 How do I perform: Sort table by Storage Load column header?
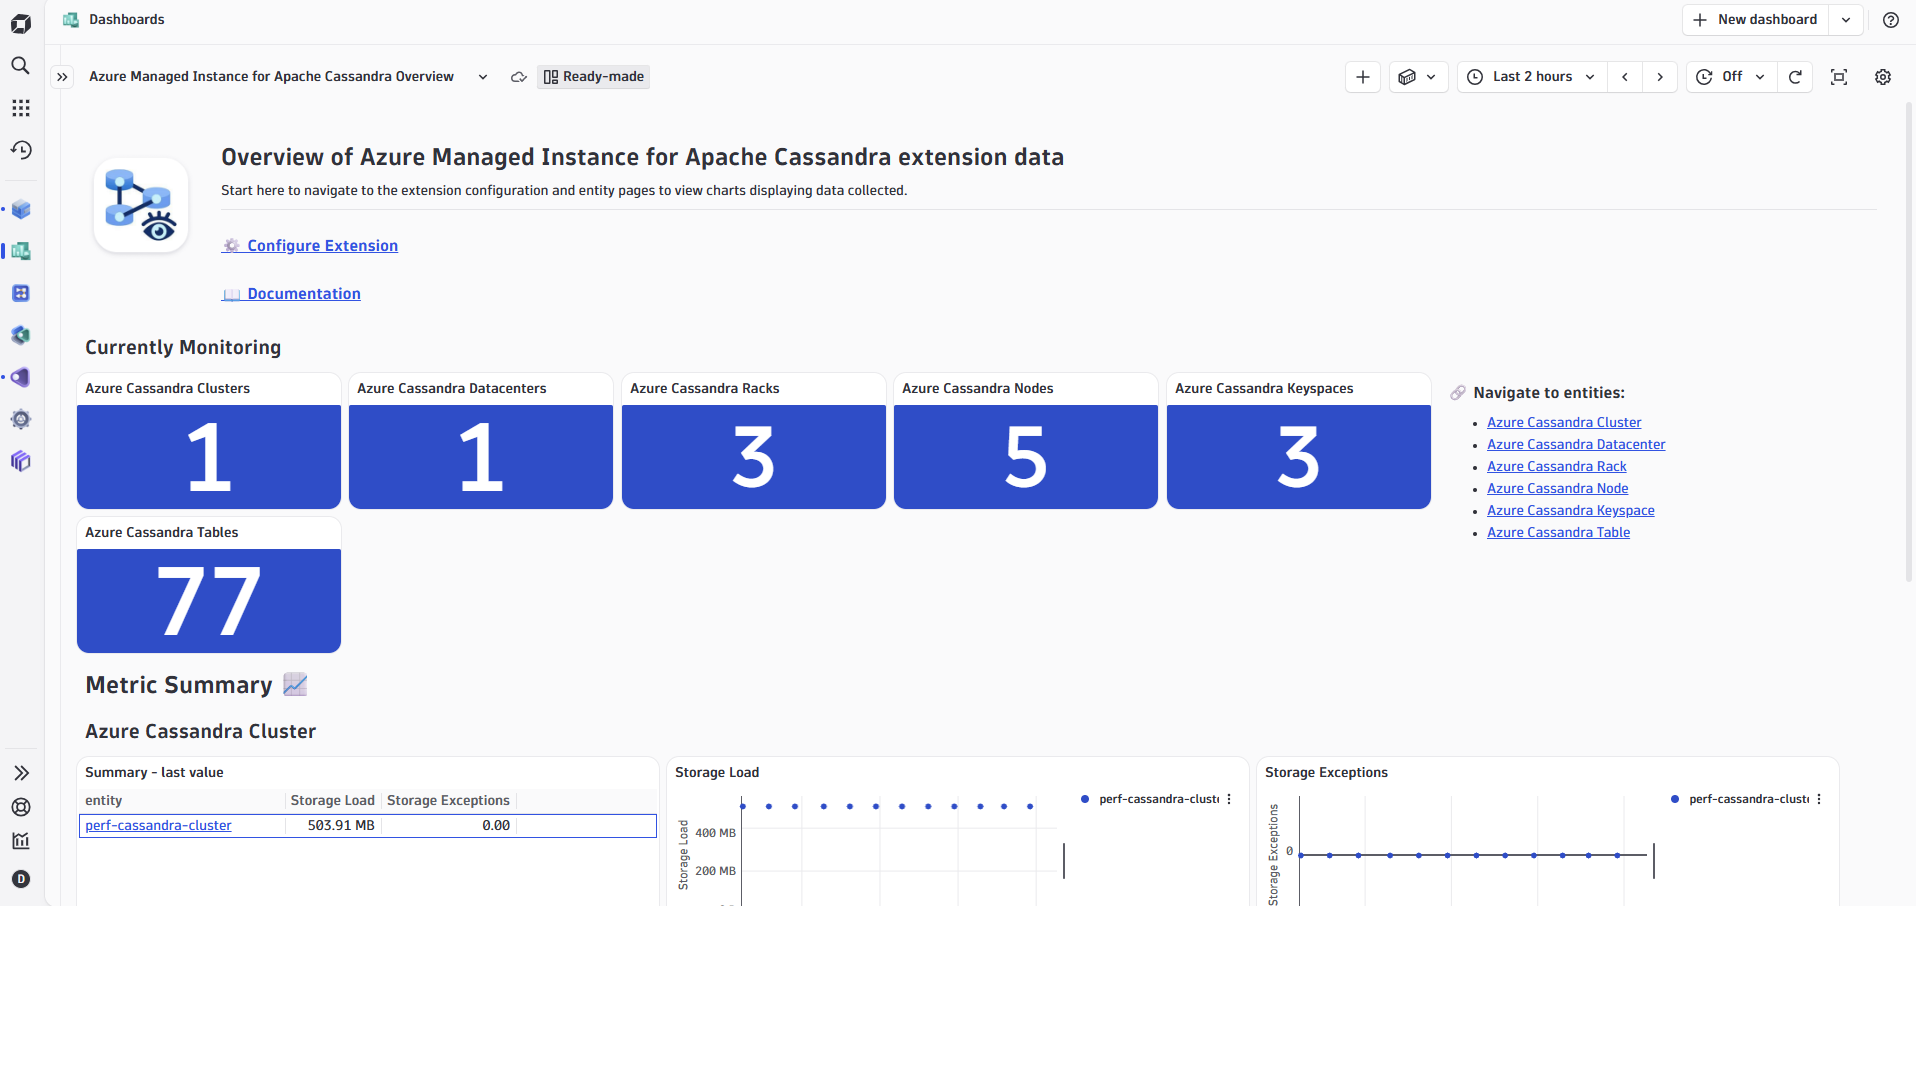[332, 801]
